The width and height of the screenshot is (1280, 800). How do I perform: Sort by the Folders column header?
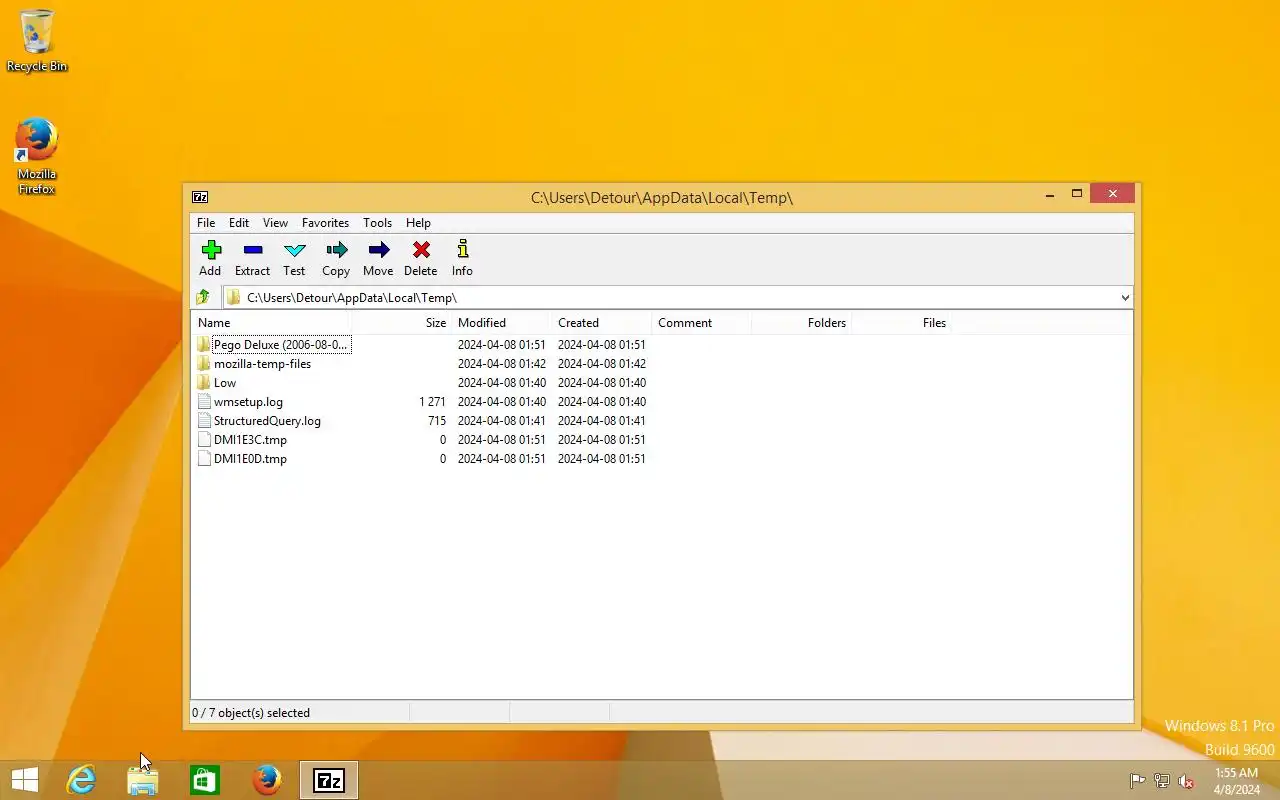(801, 323)
